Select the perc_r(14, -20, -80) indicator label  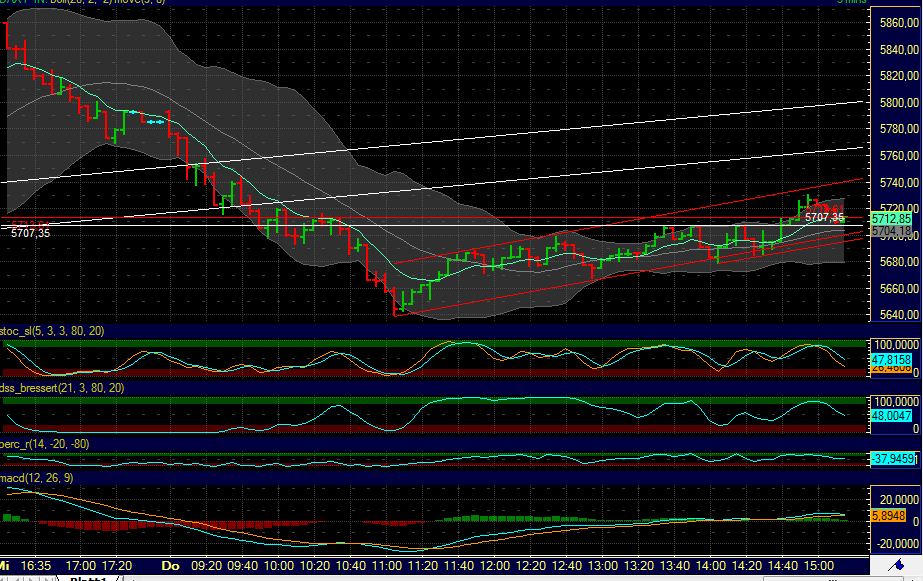45,444
